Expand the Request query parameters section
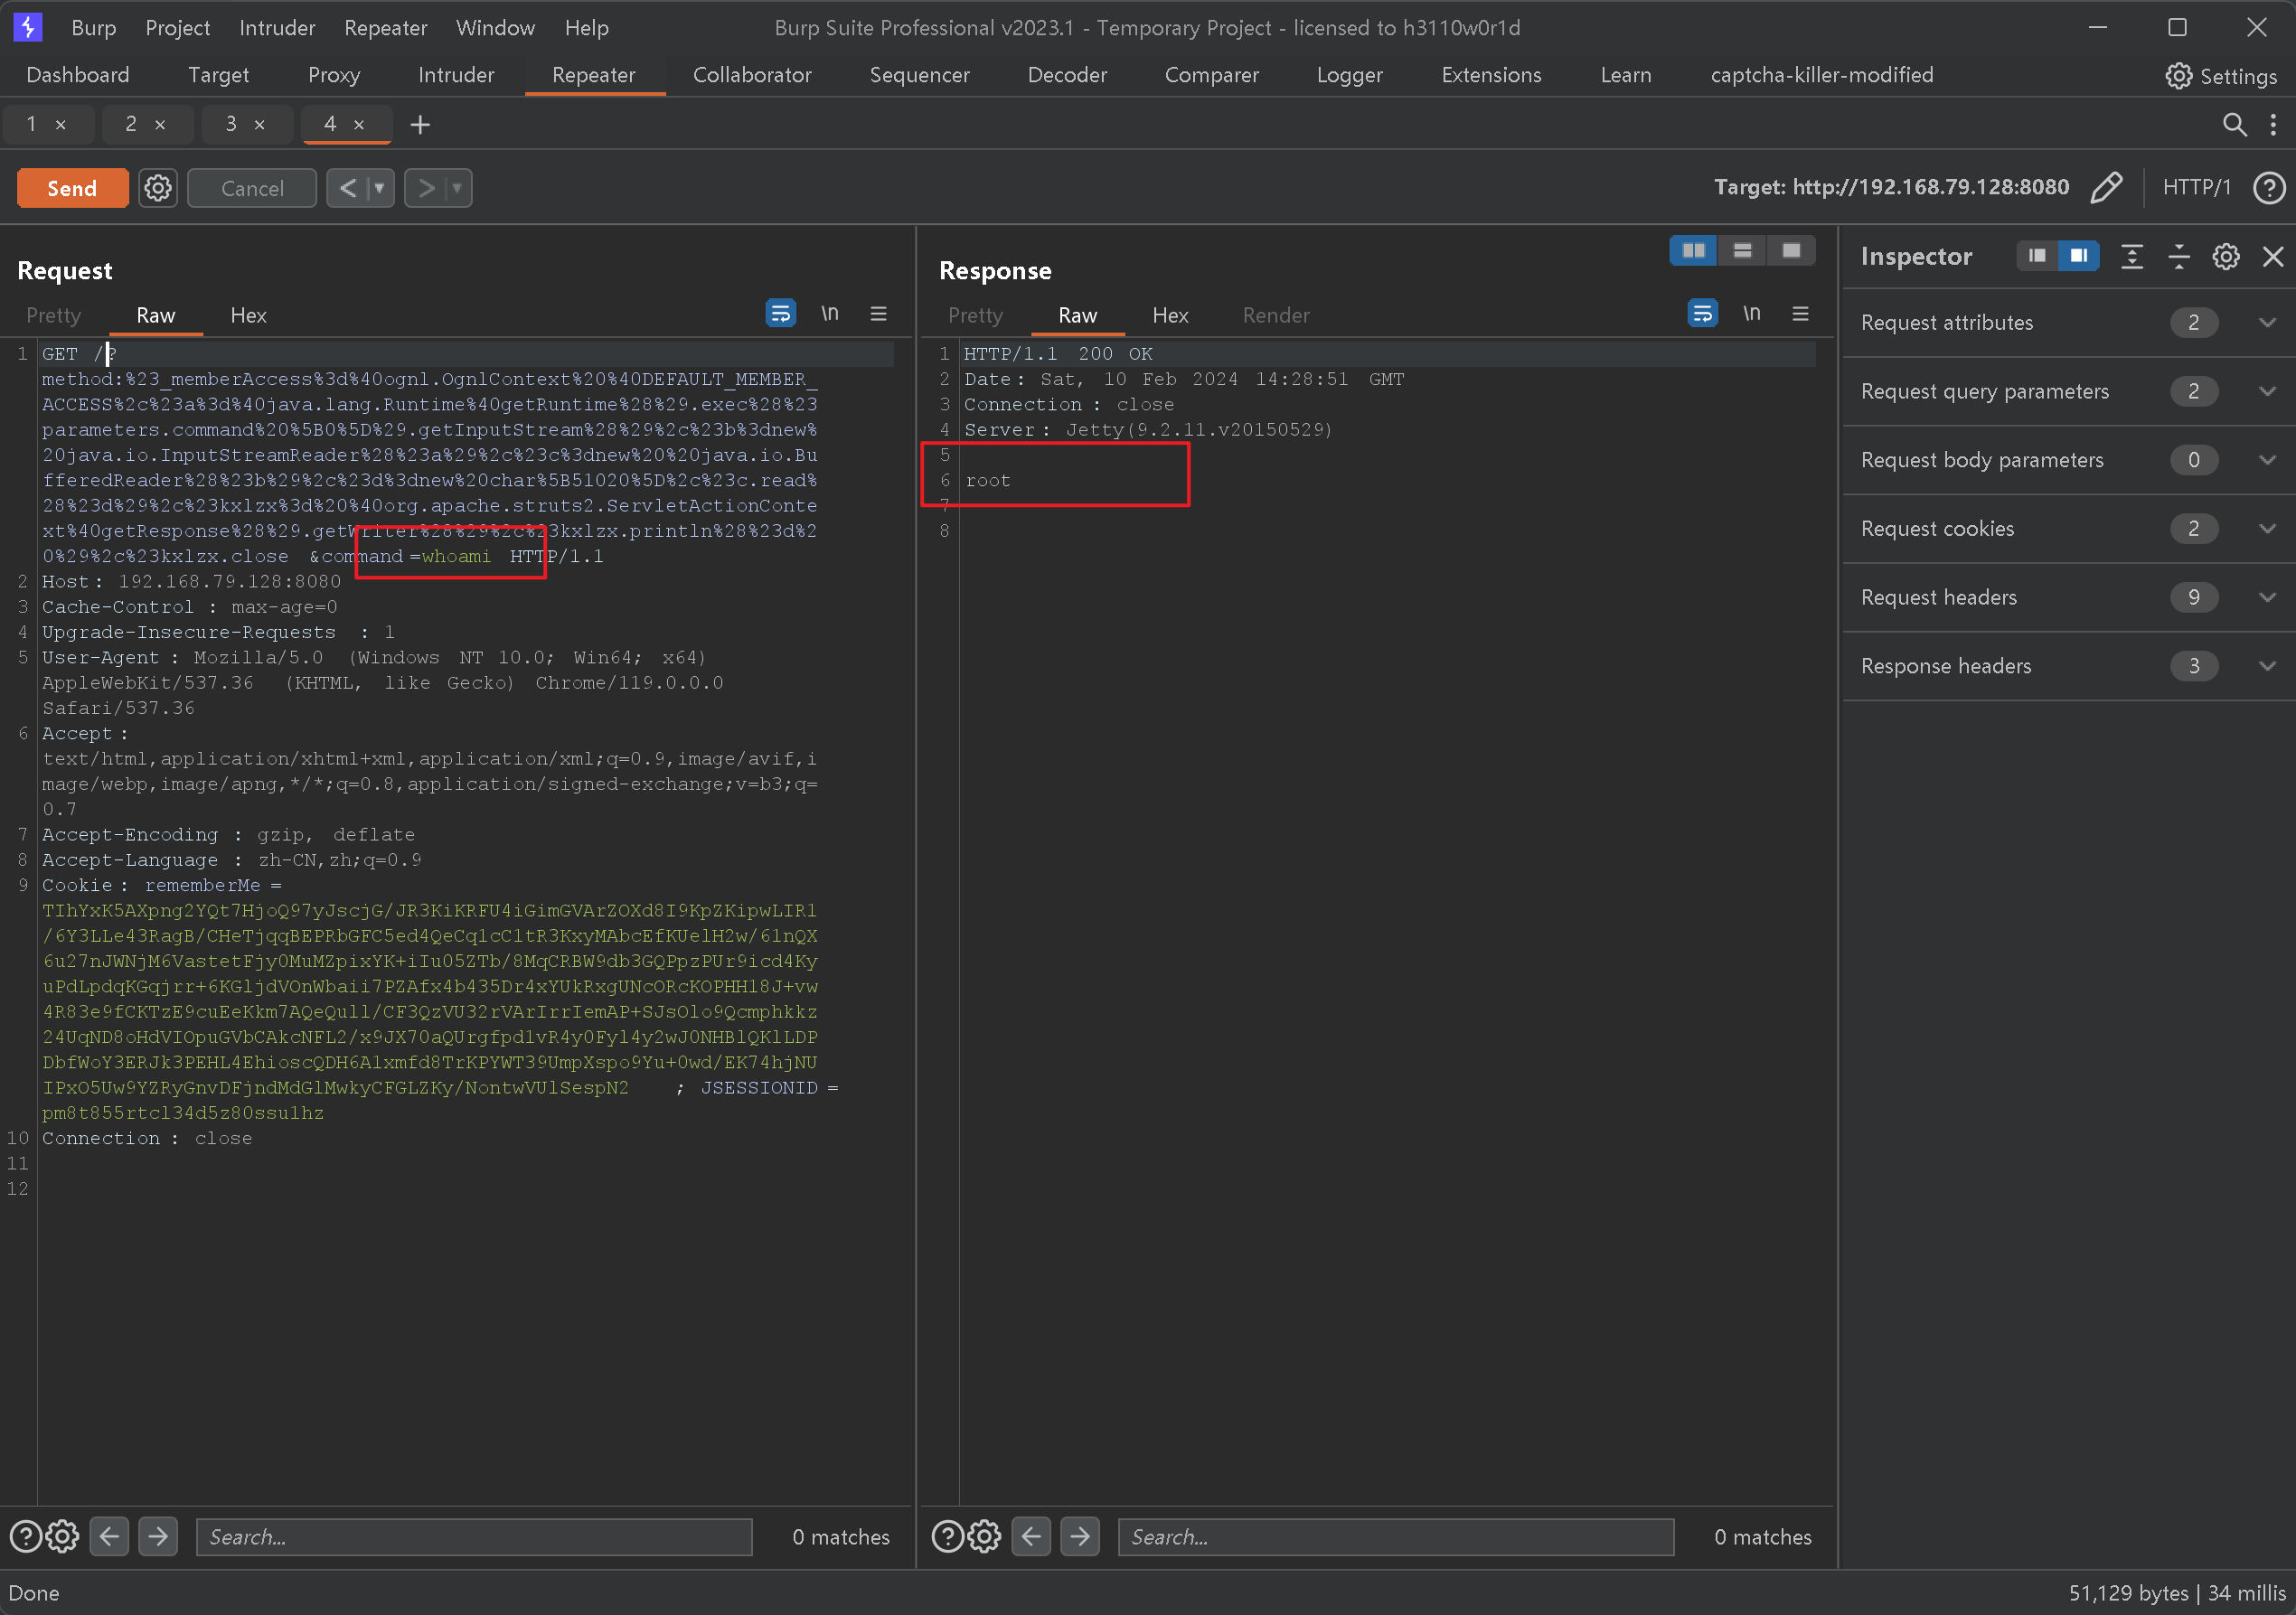Screen dimensions: 2296x1615 [x=2267, y=392]
